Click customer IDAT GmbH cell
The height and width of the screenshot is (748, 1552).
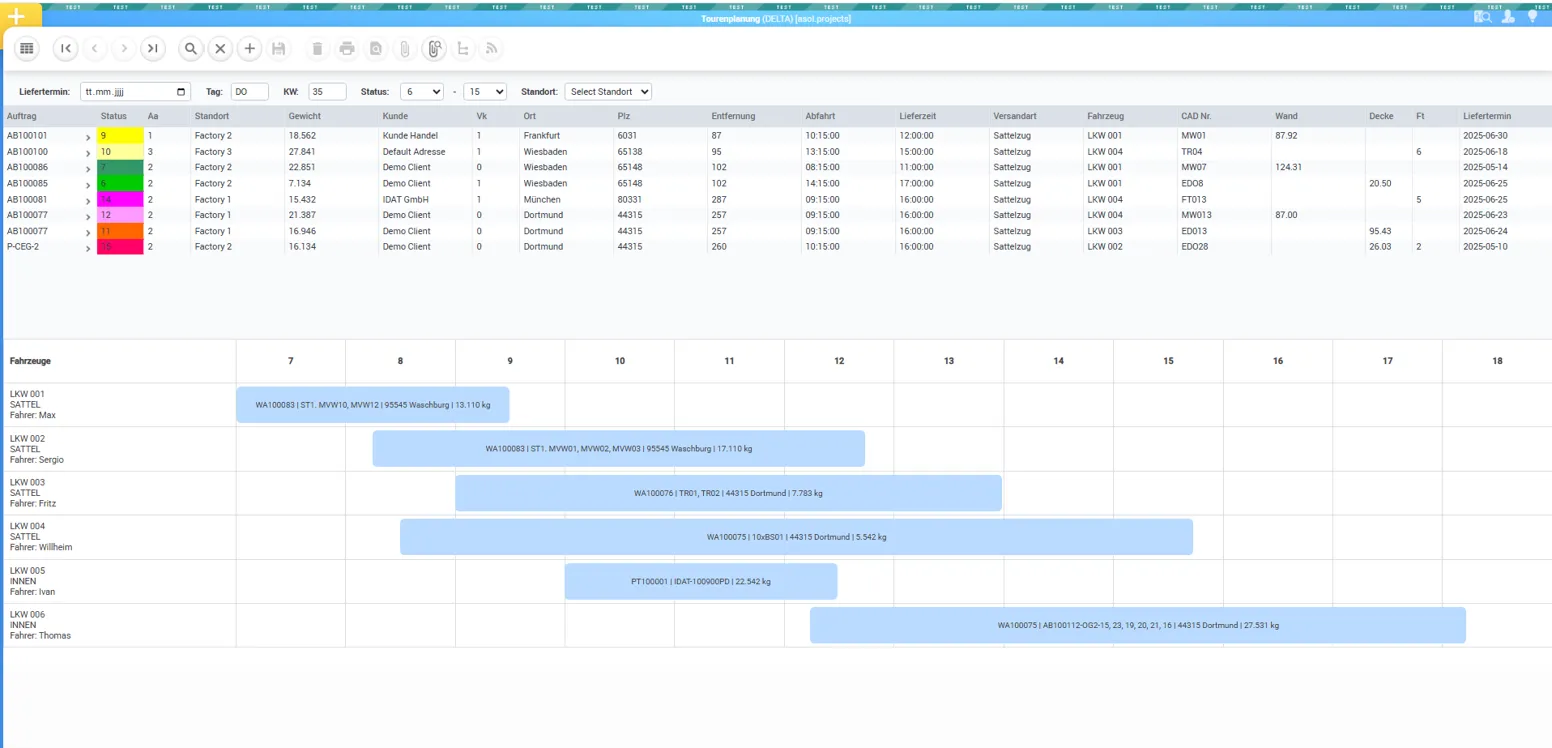pos(406,199)
